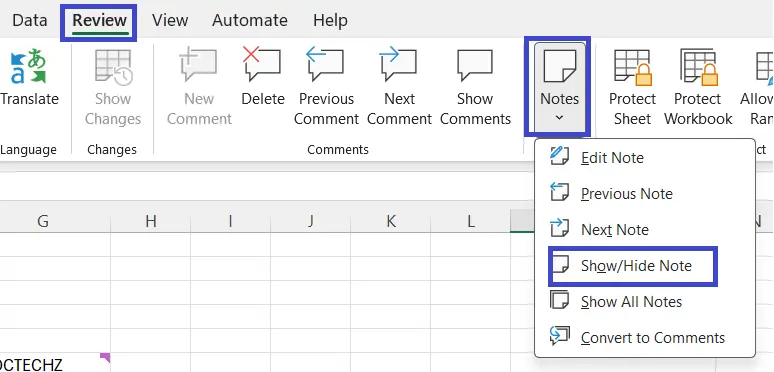The width and height of the screenshot is (774, 372).
Task: Choose Convert to Comments entry
Action: click(645, 337)
